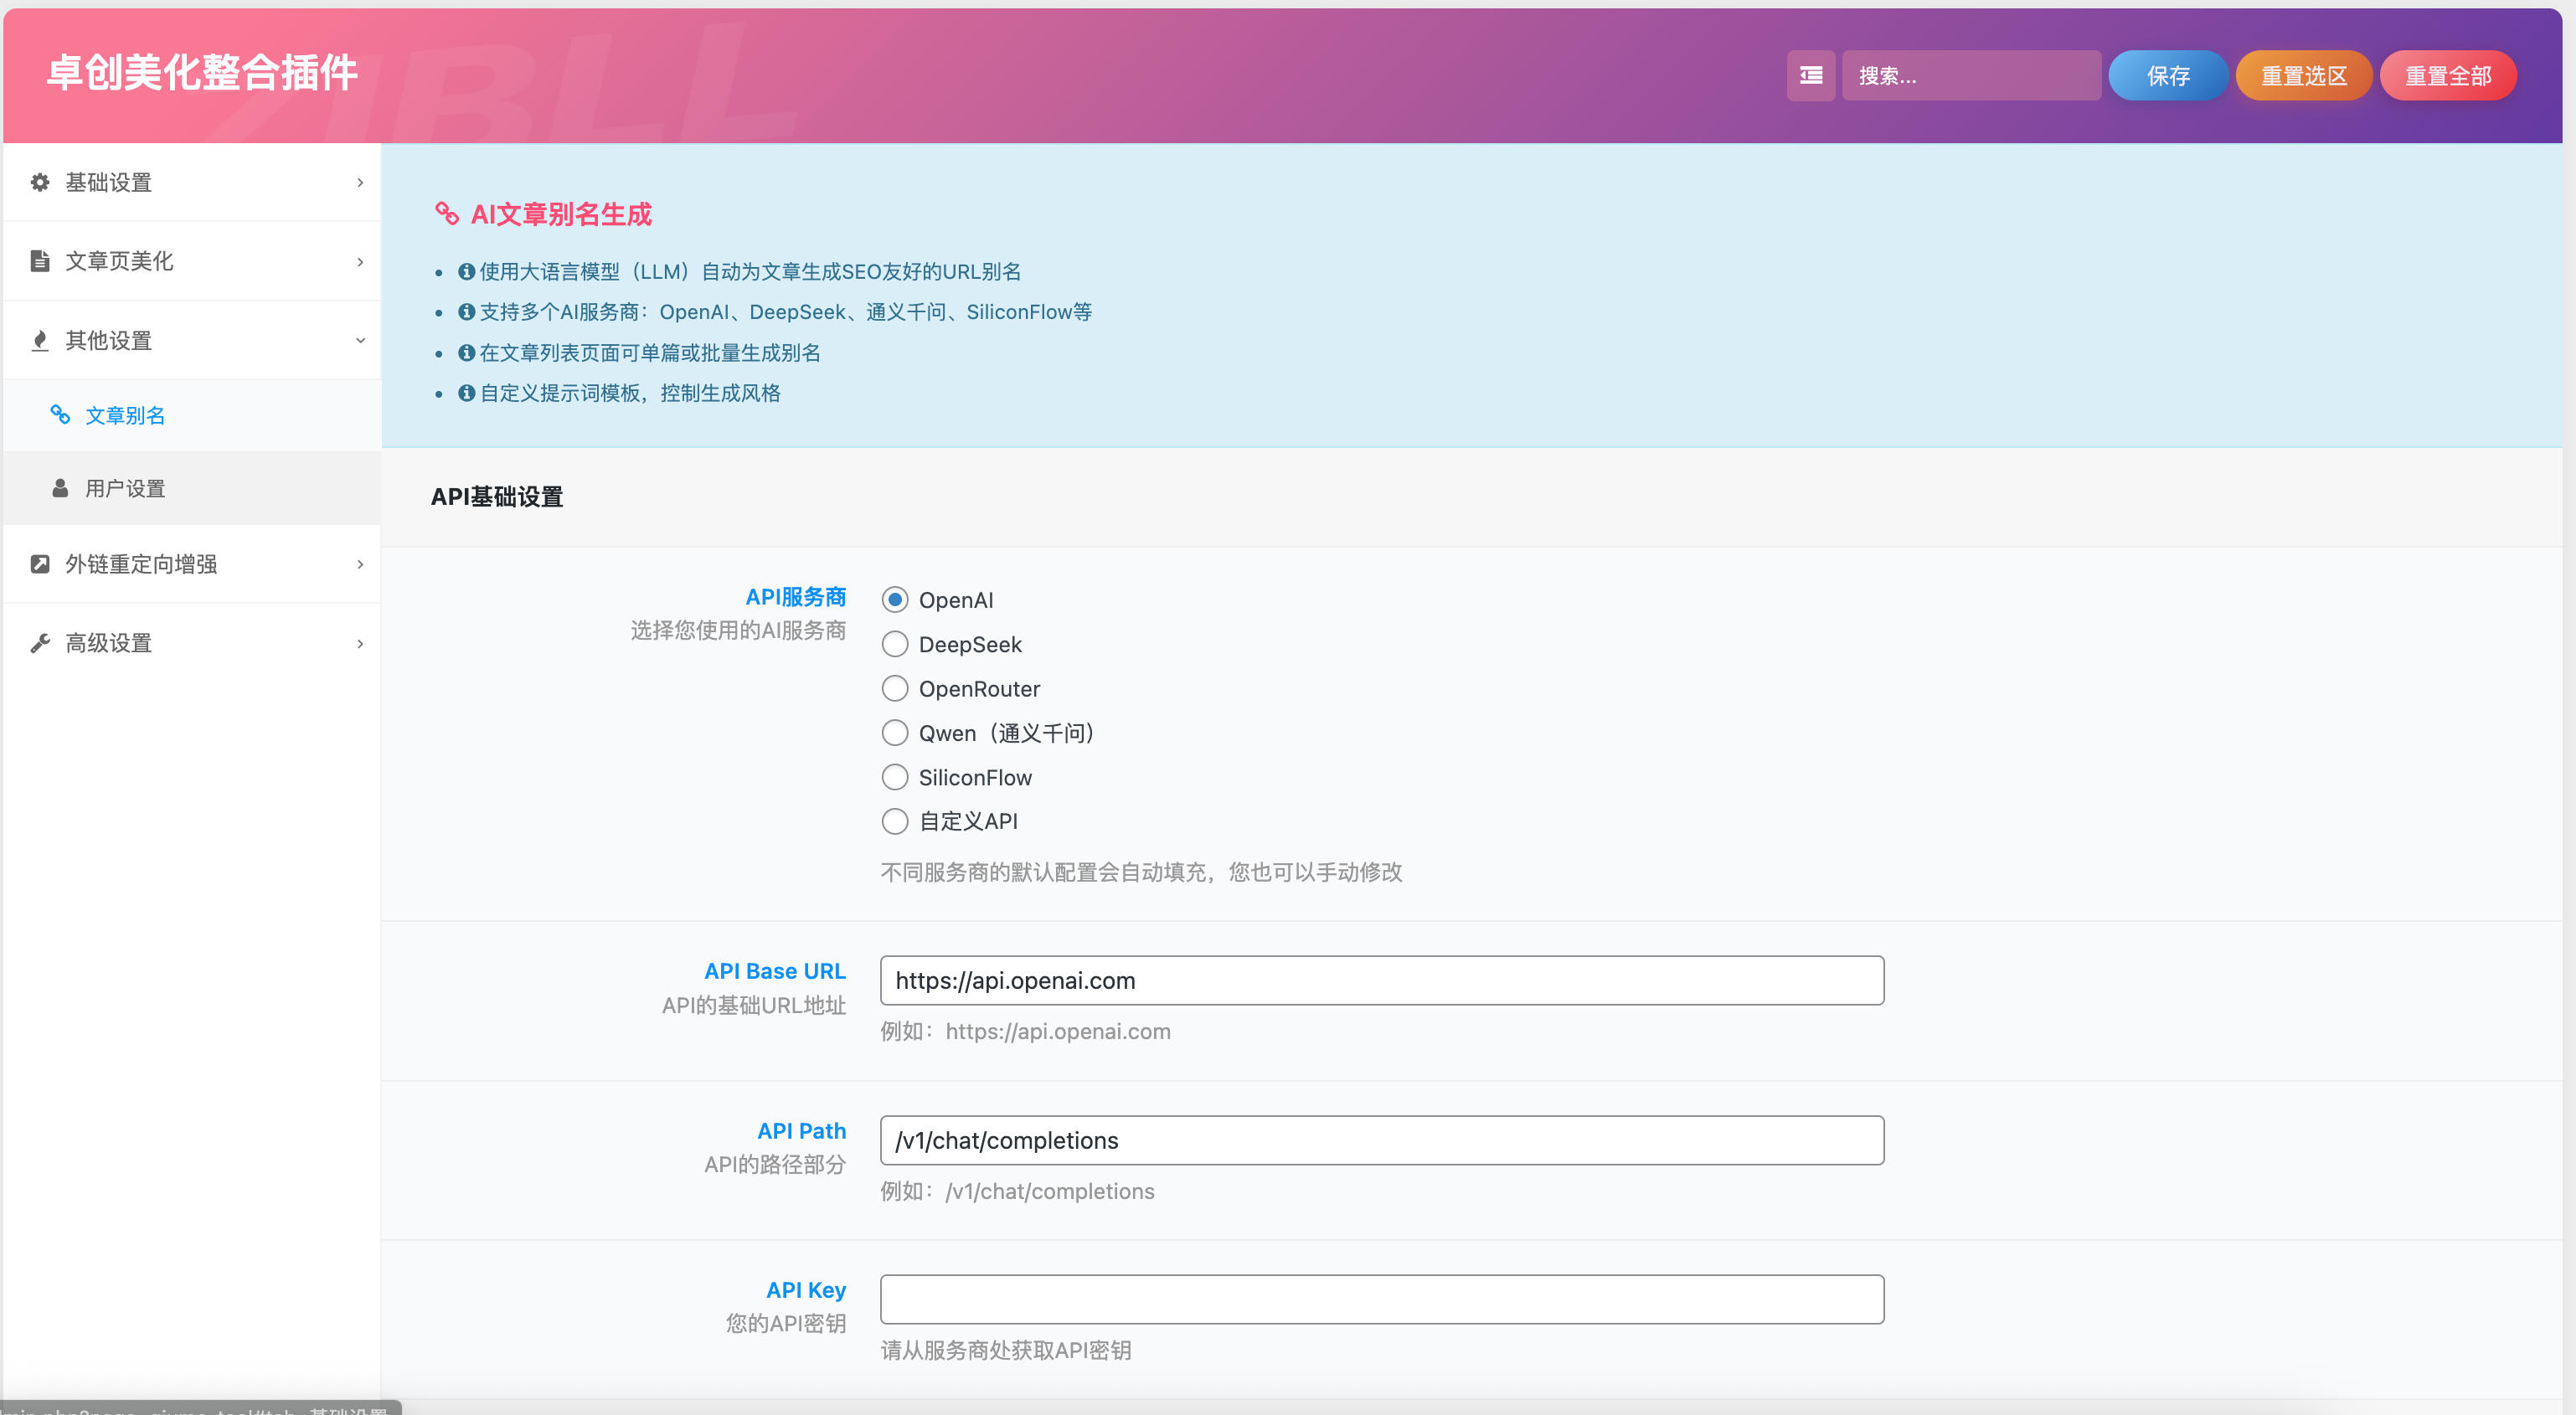Click the 重置选区 button

2303,75
